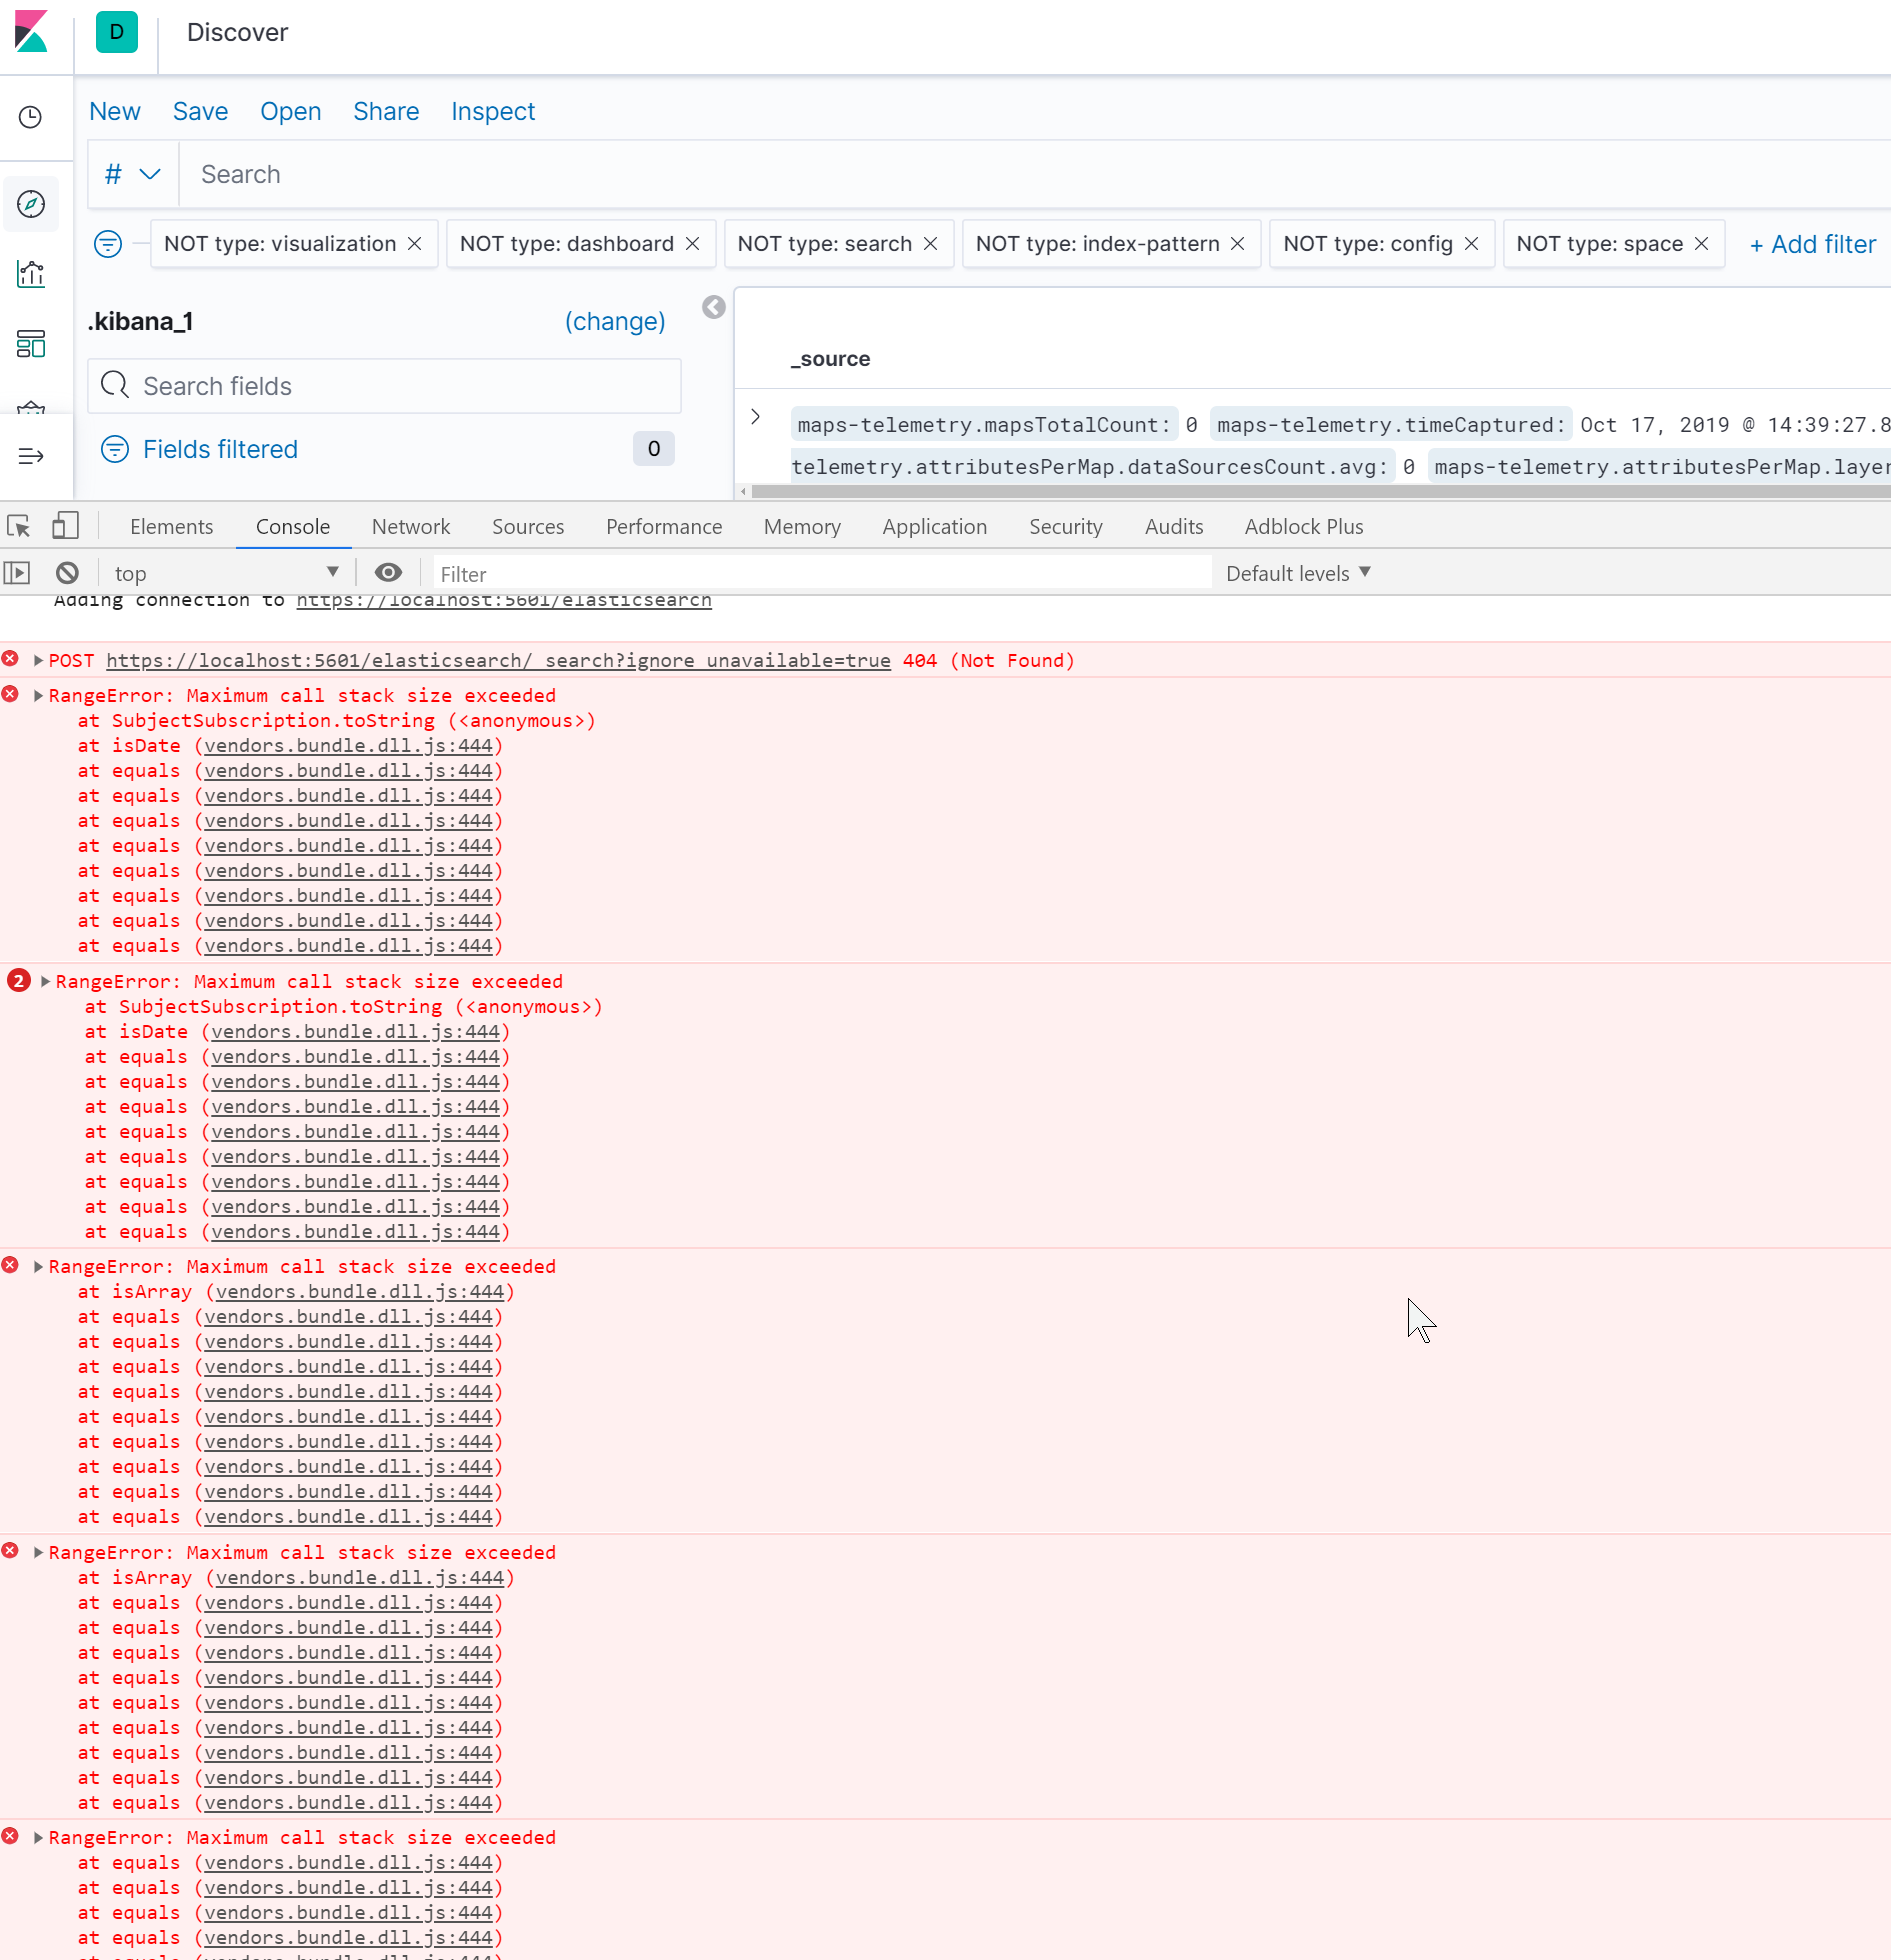The image size is (1891, 1960).
Task: Toggle the device emulation icon in DevTools
Action: tap(64, 525)
